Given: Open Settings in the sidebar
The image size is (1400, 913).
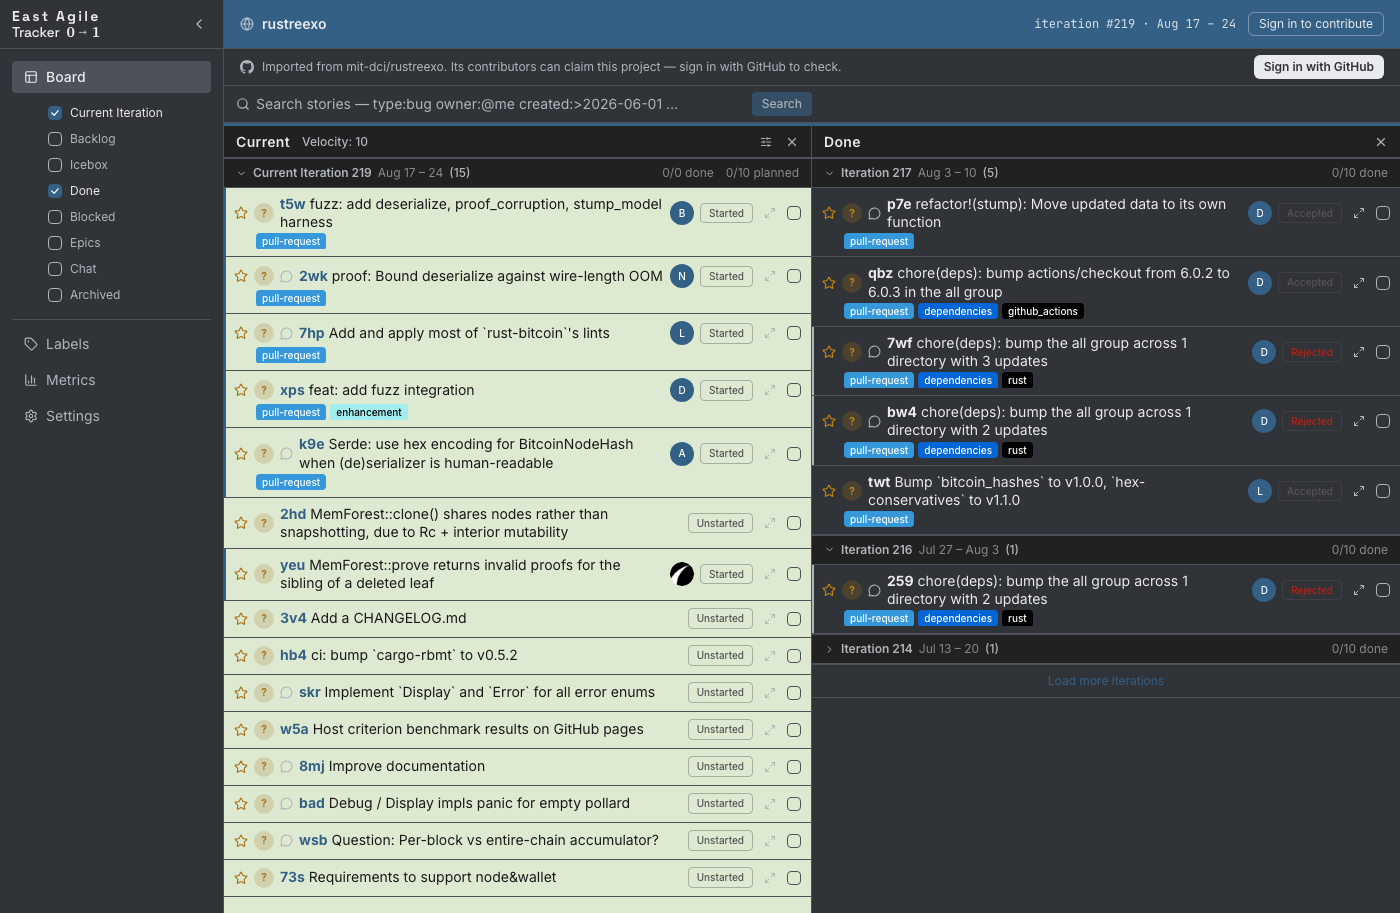Looking at the screenshot, I should 111,416.
